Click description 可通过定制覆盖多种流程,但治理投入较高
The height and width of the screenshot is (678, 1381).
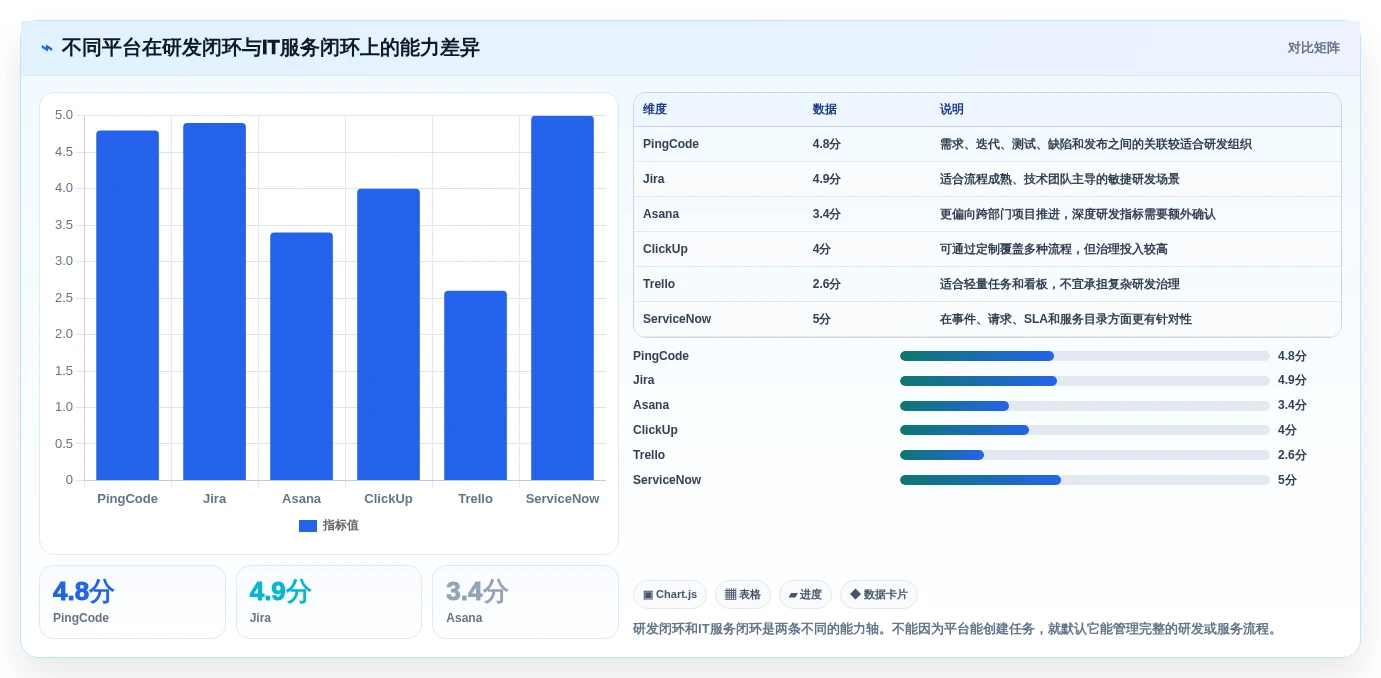click(x=1053, y=249)
